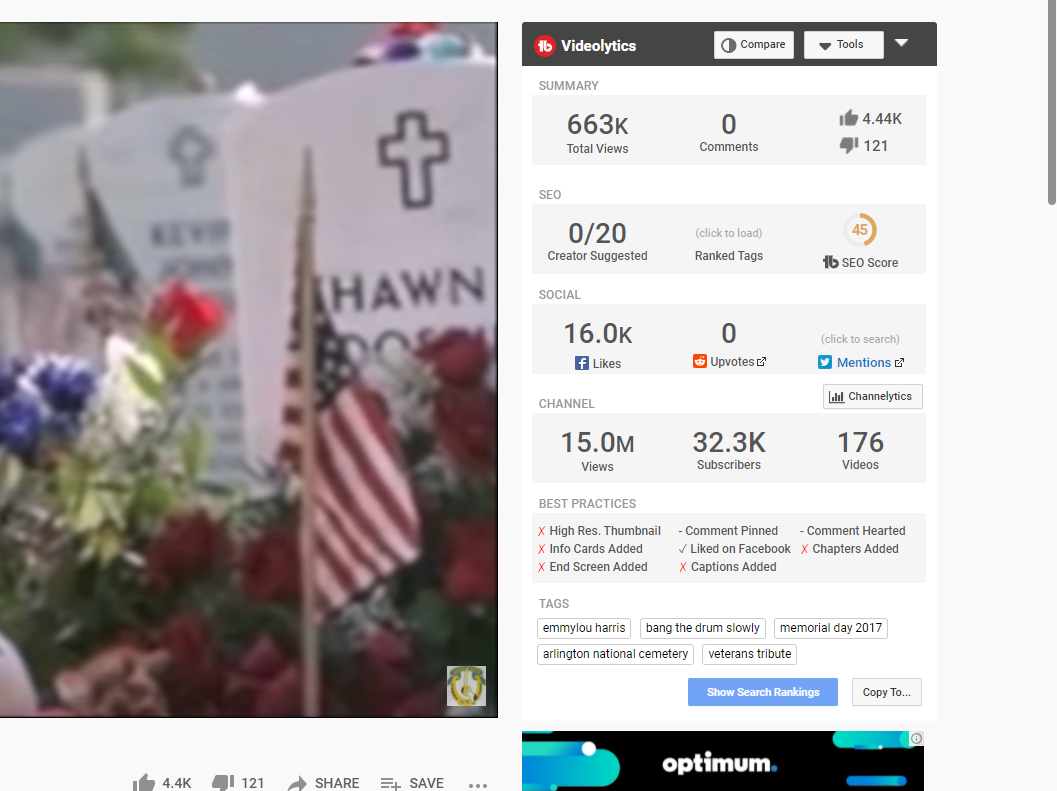Click the Captions Added best practice
Screen dimensions: 1057x791
[727, 567]
